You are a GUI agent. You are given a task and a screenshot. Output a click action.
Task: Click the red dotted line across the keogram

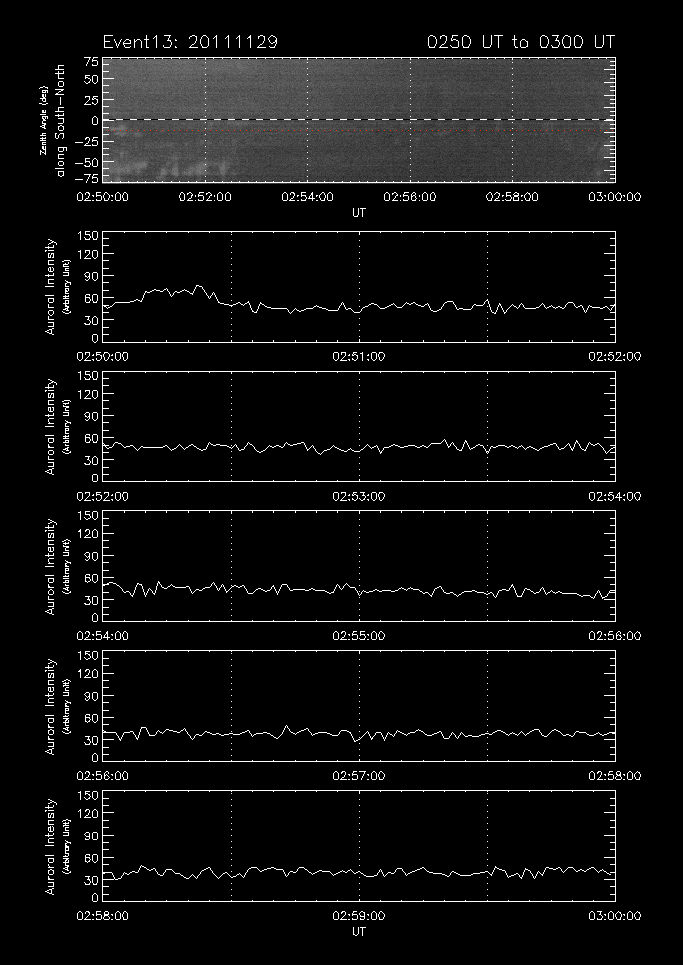[x=359, y=130]
